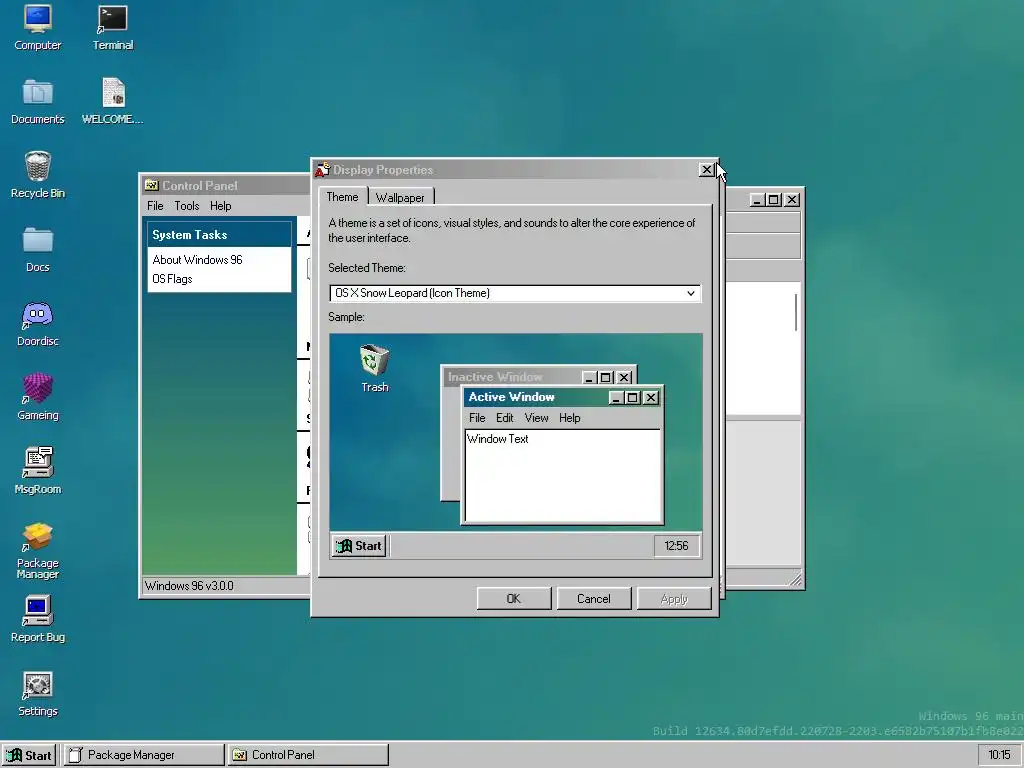Close the Display Properties dialog
Image resolution: width=1024 pixels, height=768 pixels.
(706, 170)
